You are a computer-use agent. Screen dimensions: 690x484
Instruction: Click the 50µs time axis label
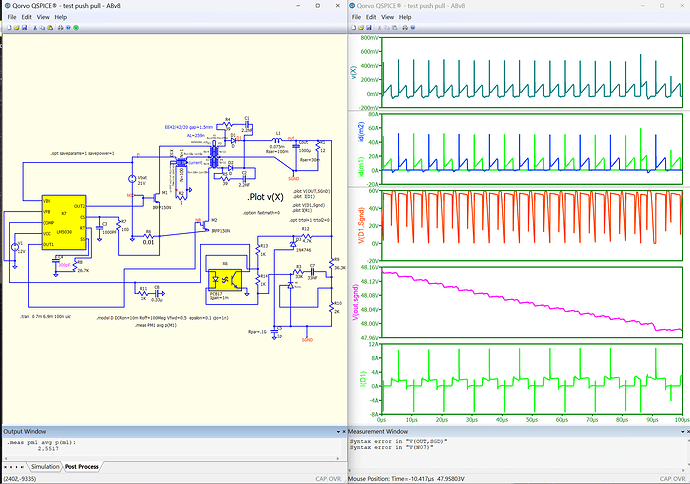tap(532, 420)
